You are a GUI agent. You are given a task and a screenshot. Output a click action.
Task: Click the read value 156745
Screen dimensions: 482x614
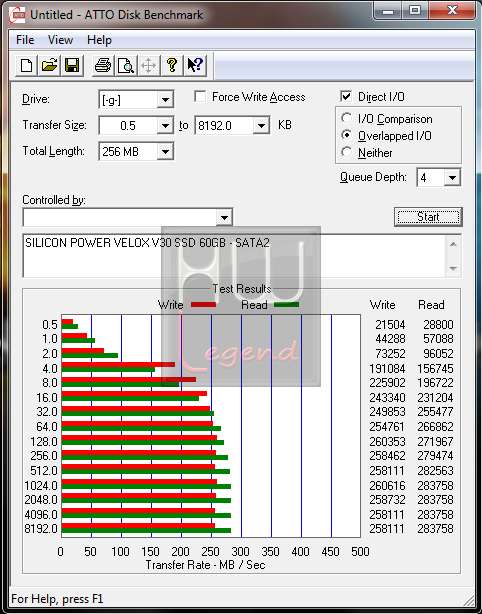pos(435,368)
